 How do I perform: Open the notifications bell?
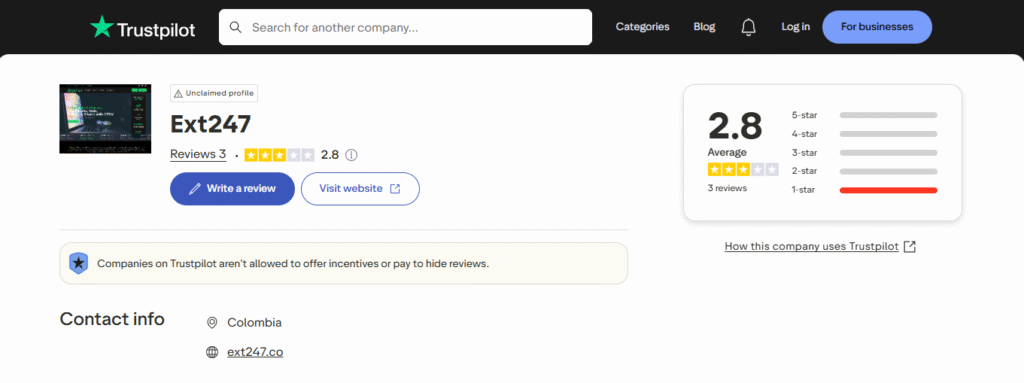(748, 27)
